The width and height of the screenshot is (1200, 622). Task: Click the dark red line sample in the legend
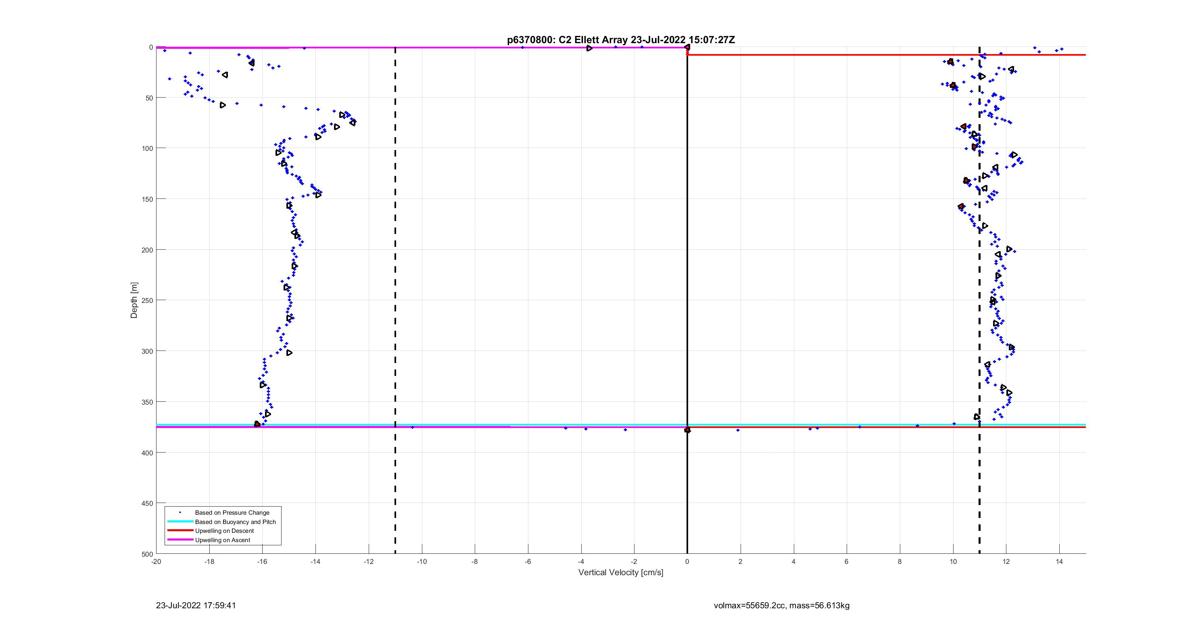pyautogui.click(x=179, y=531)
